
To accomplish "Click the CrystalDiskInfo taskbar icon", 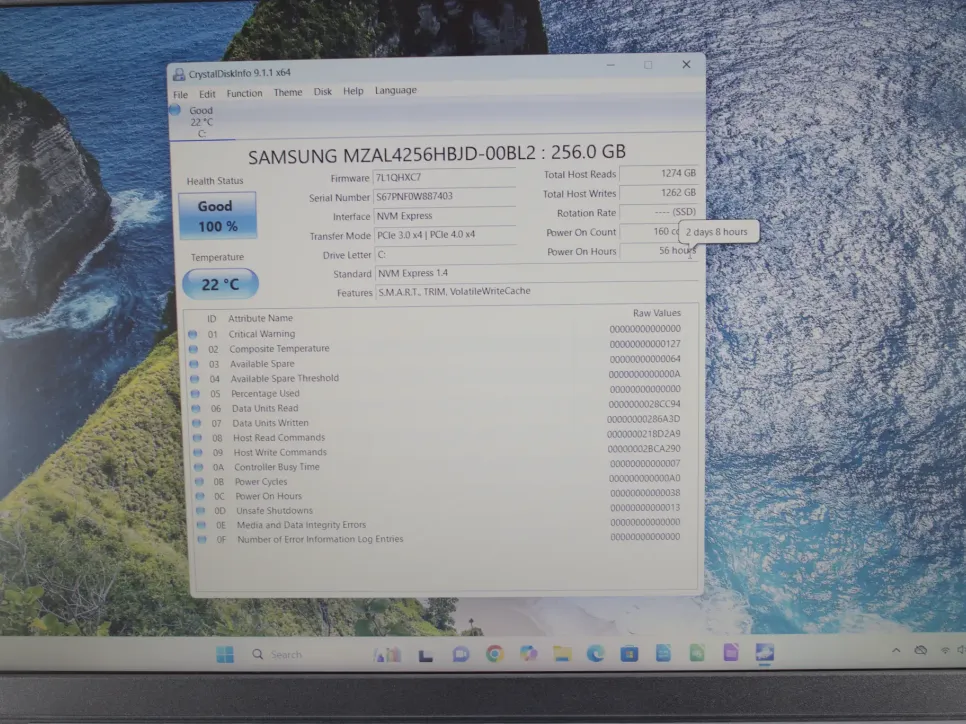I will tap(765, 653).
